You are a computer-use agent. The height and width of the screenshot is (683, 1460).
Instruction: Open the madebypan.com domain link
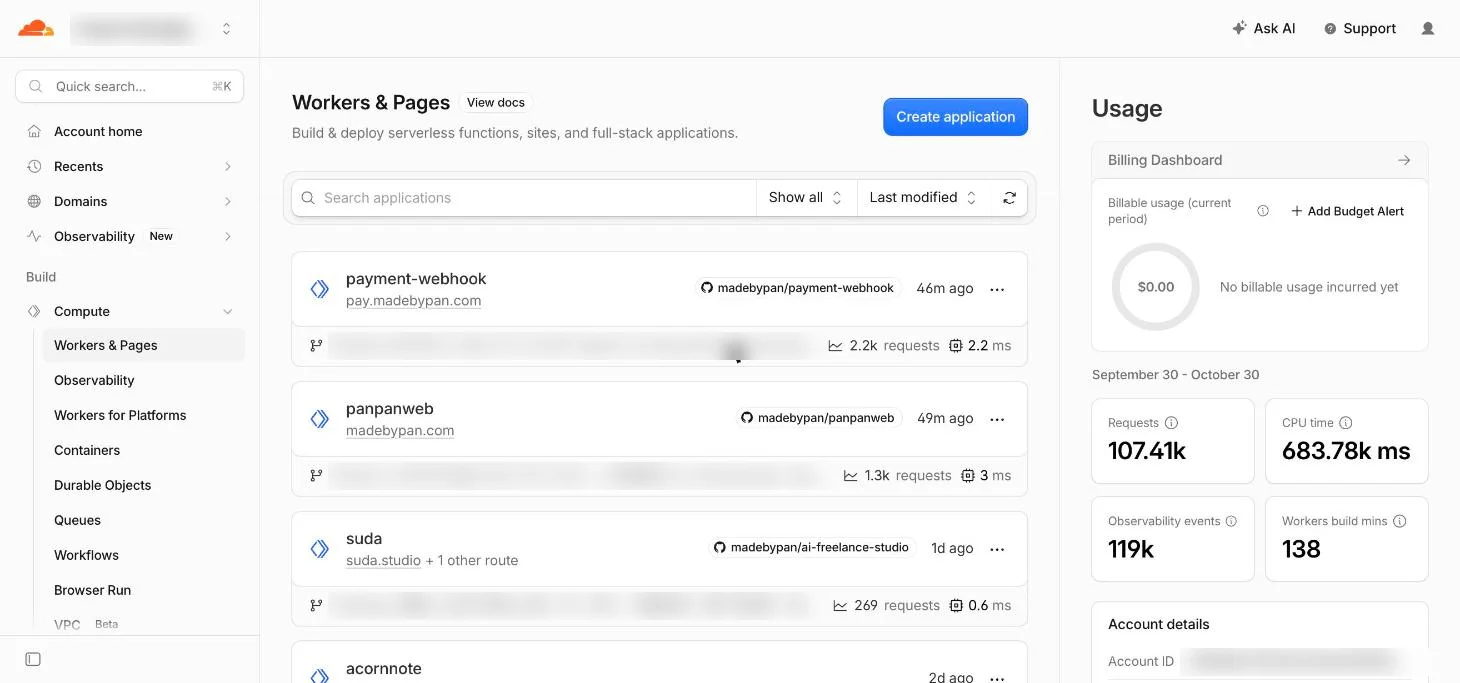[400, 431]
